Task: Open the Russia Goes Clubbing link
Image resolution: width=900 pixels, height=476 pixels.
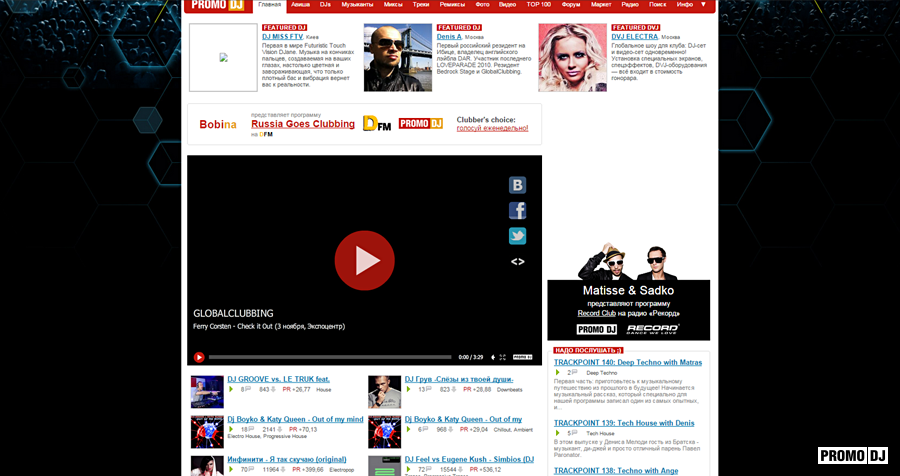Action: click(x=303, y=124)
